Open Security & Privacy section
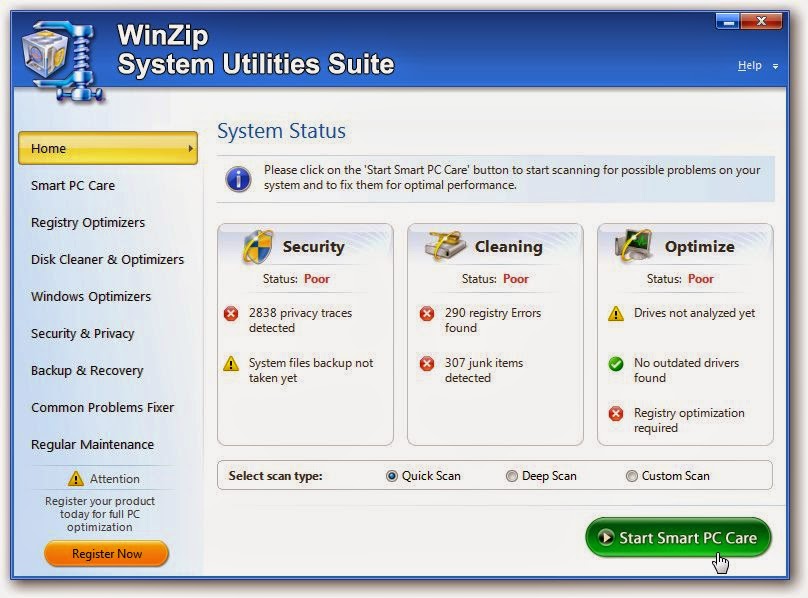The image size is (808, 598). click(x=82, y=334)
